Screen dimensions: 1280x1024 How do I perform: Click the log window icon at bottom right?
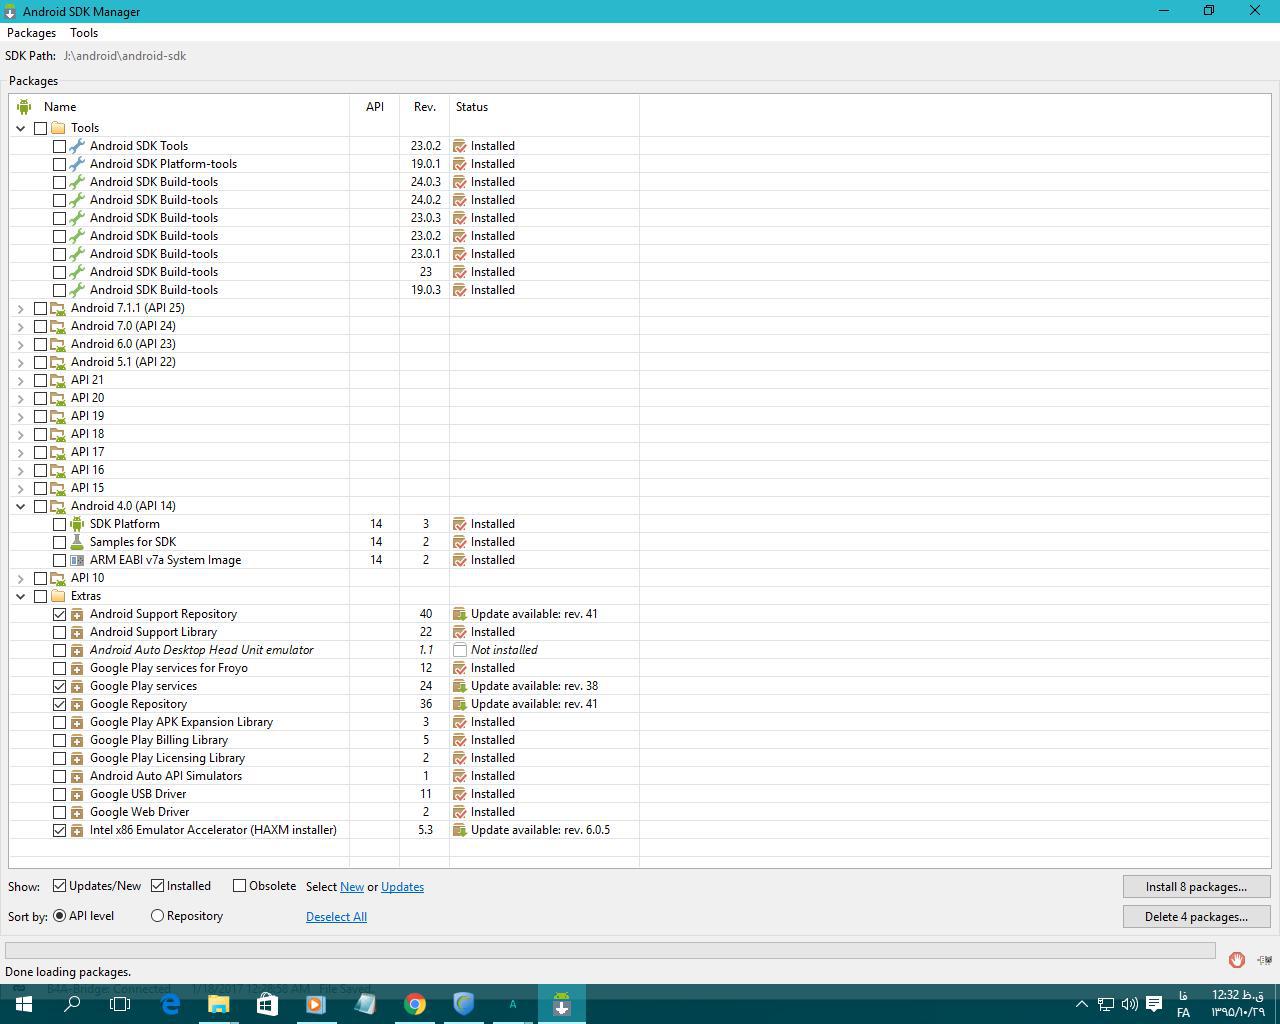point(1264,960)
